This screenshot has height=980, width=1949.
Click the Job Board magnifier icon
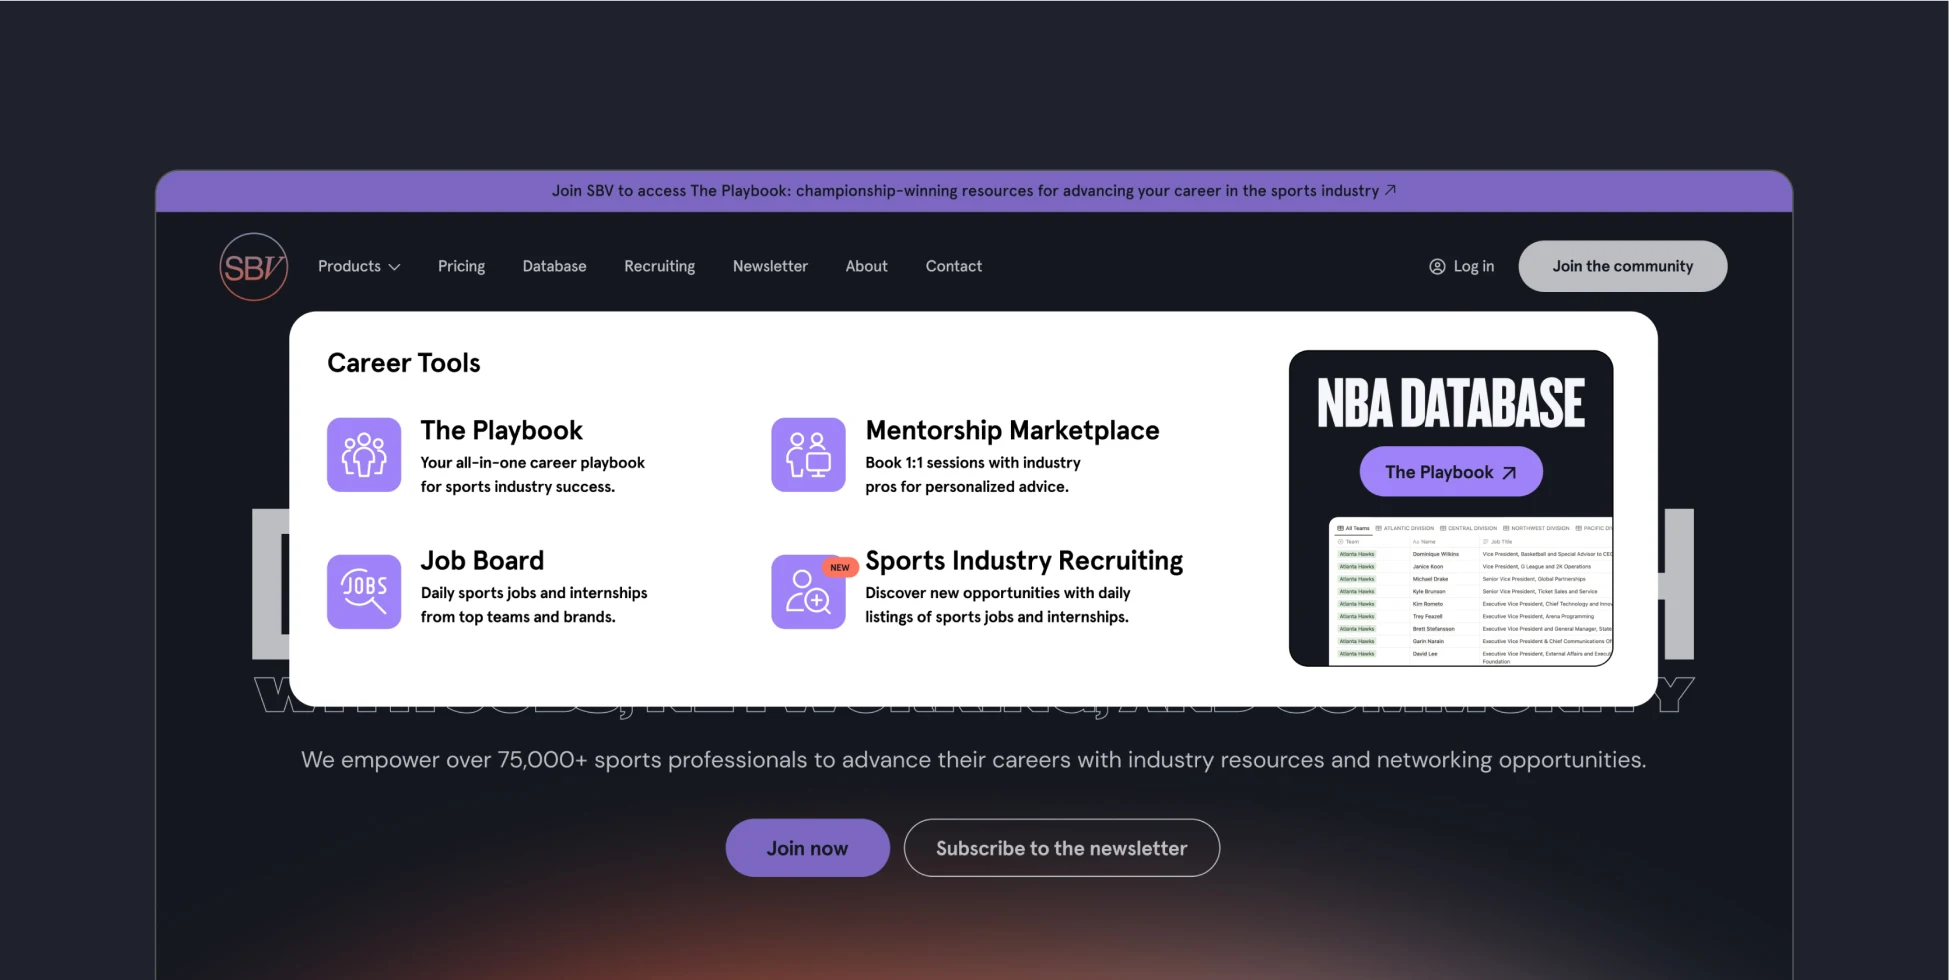click(364, 592)
